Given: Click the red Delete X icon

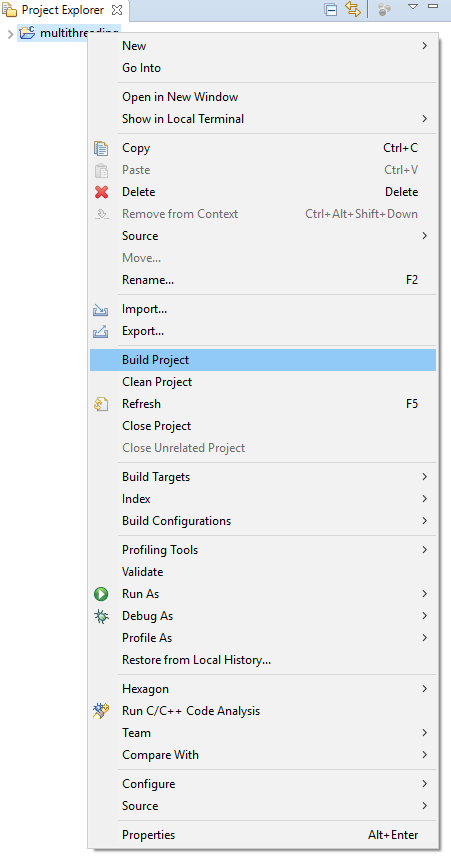Looking at the screenshot, I should (101, 192).
